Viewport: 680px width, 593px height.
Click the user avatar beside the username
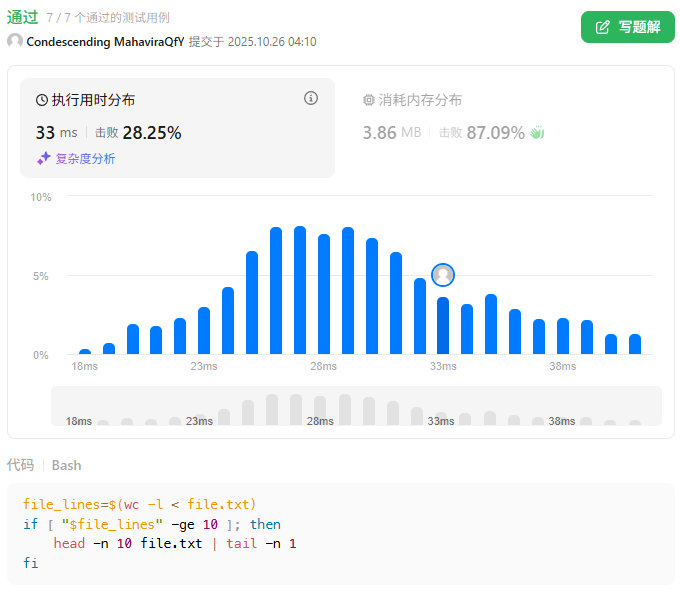click(15, 42)
